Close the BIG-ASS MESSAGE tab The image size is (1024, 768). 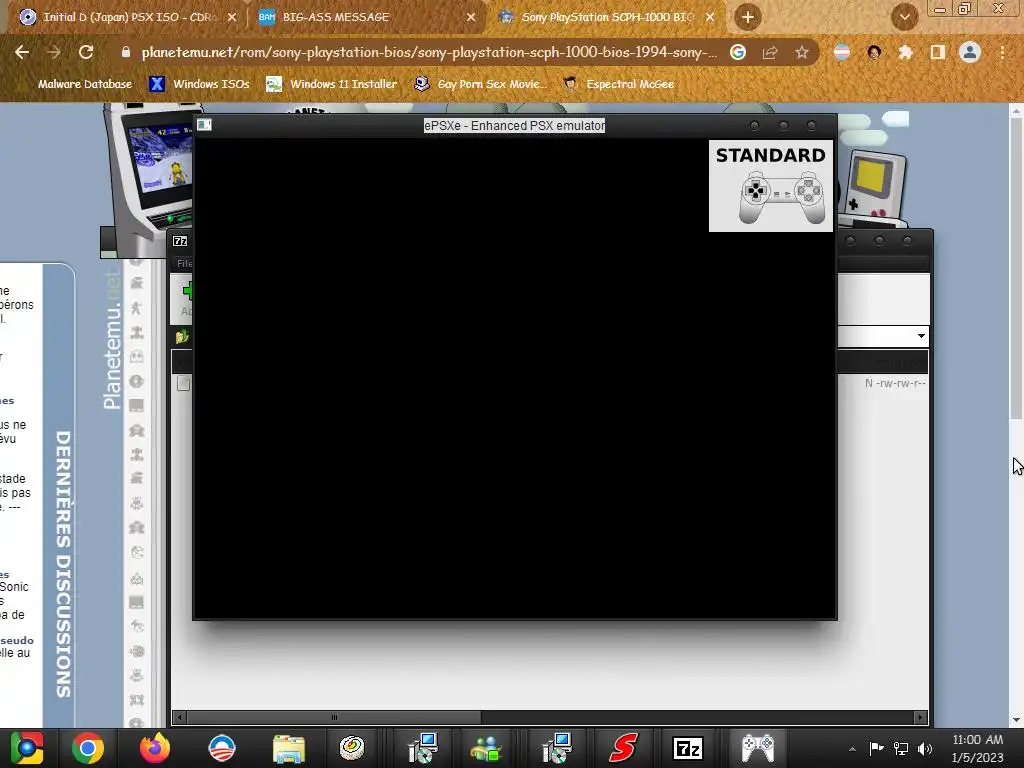(x=471, y=17)
